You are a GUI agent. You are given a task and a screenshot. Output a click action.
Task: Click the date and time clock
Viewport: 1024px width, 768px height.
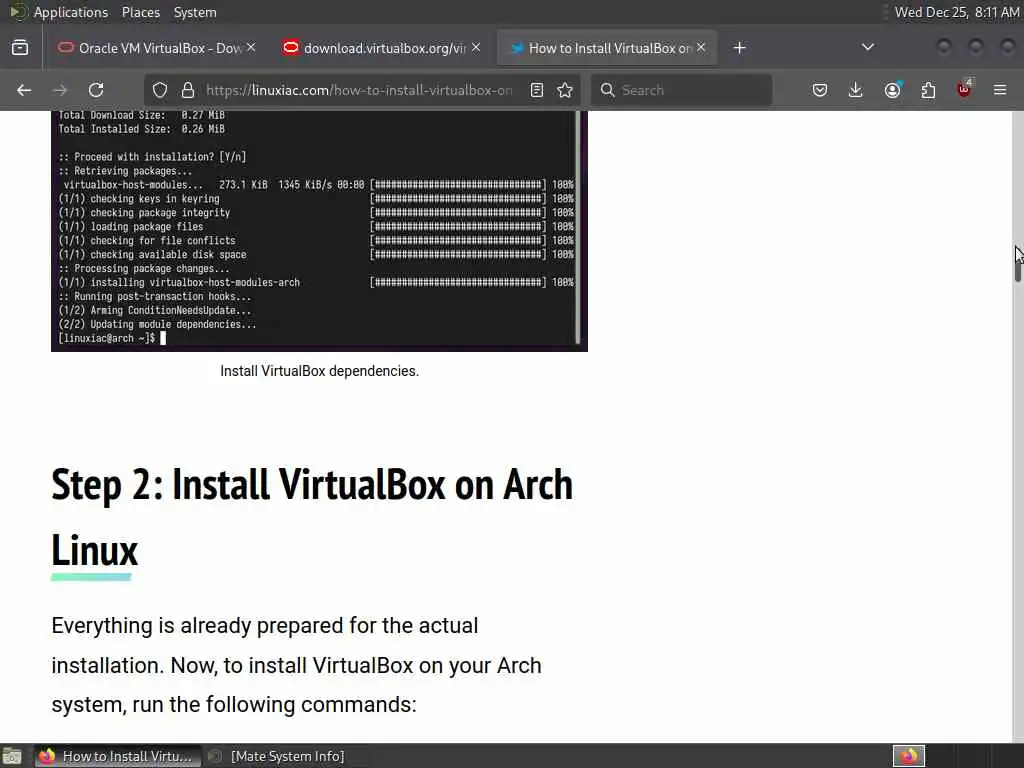957,12
